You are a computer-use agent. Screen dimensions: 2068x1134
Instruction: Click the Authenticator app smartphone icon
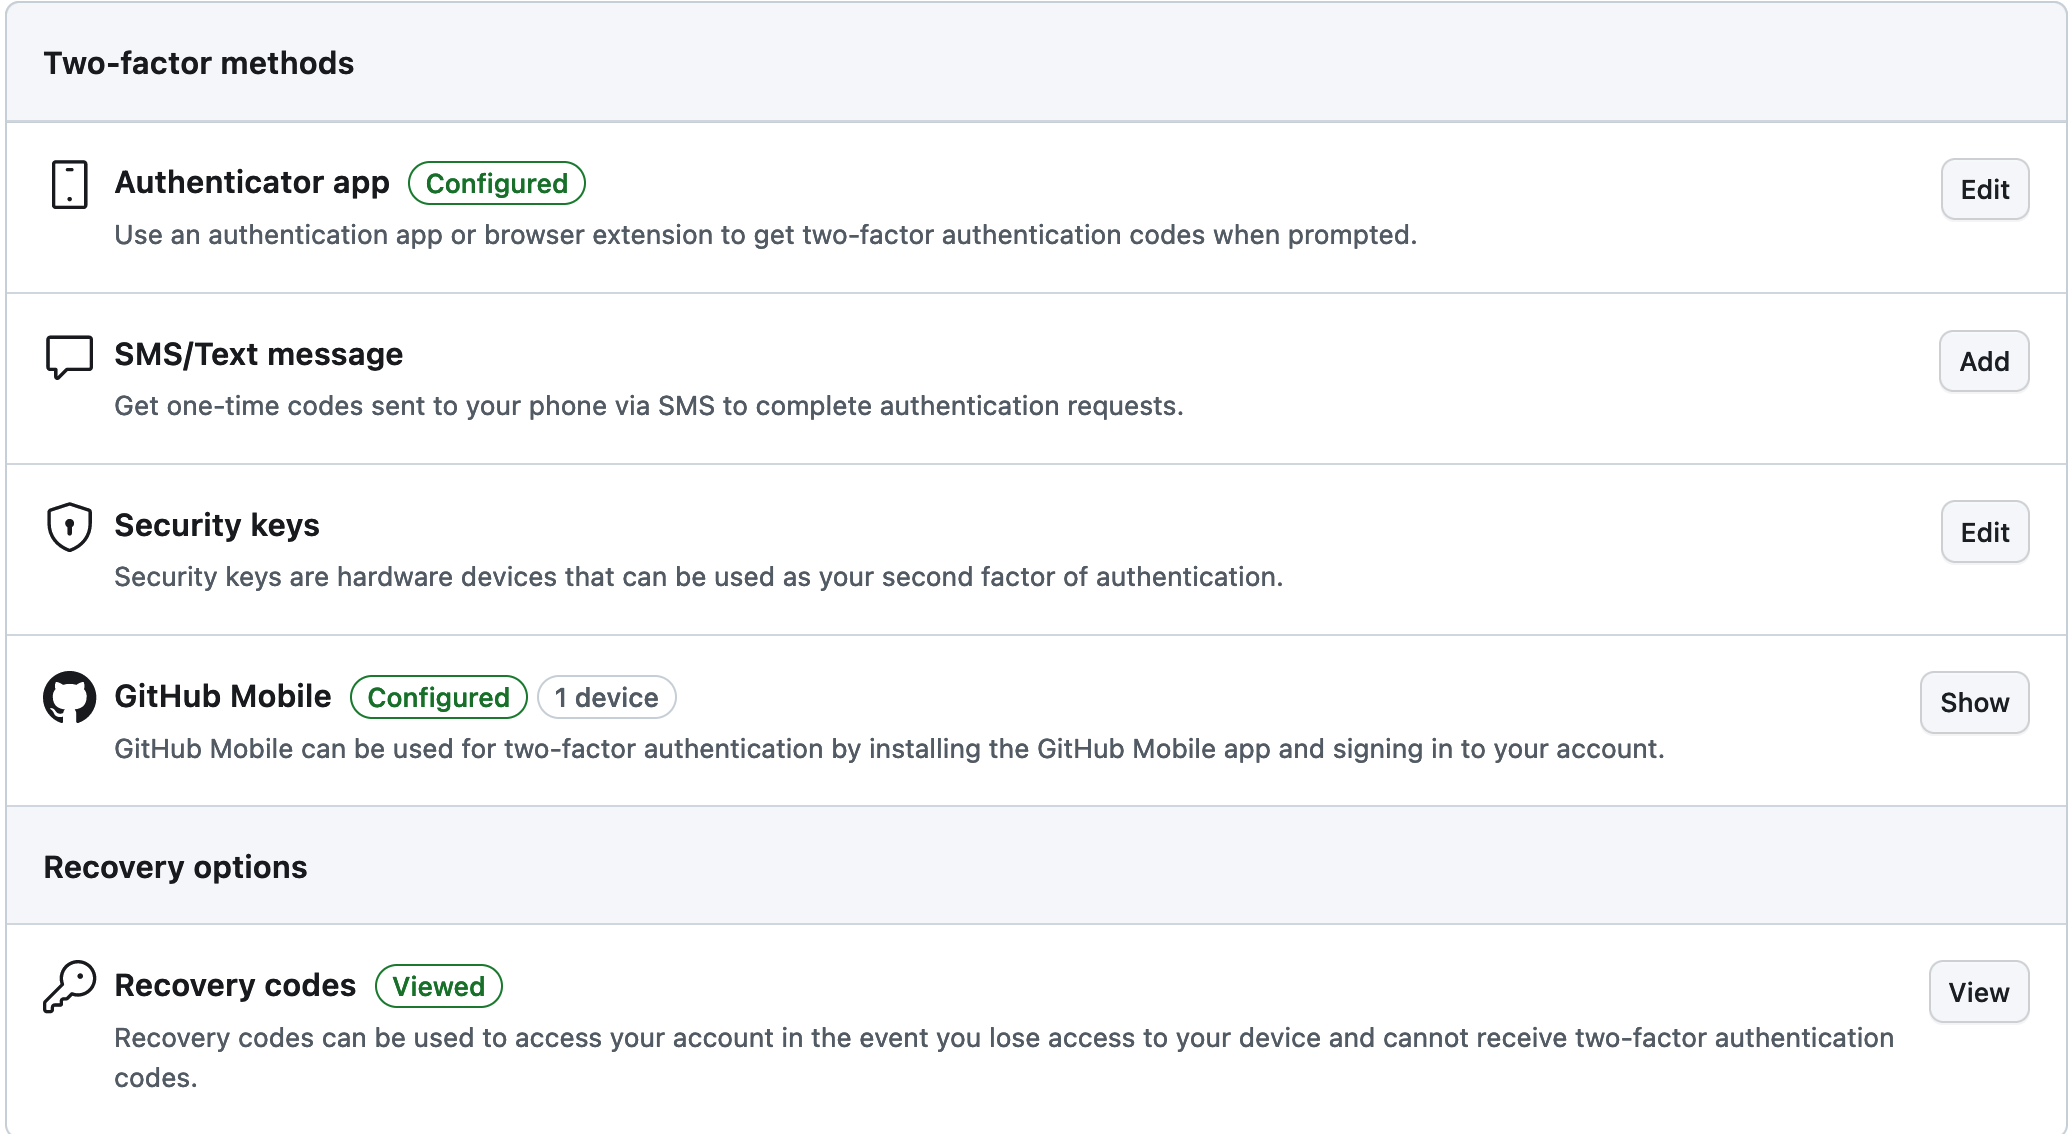pos(68,185)
